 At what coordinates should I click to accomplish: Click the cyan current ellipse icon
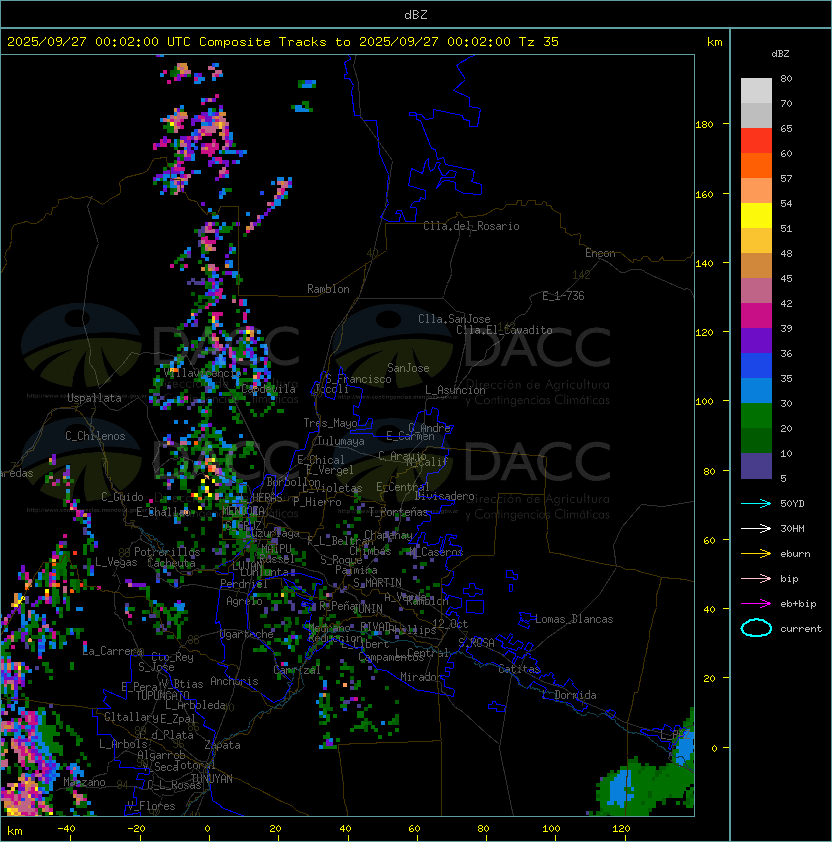(x=756, y=628)
